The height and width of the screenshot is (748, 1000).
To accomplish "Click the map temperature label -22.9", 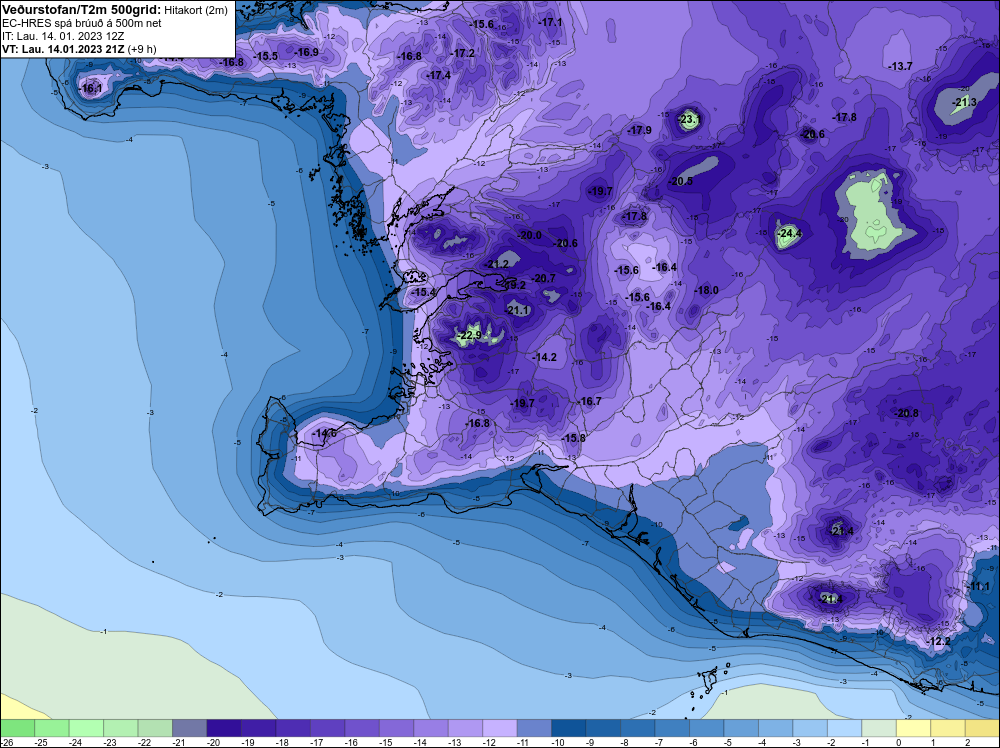I will pos(469,335).
